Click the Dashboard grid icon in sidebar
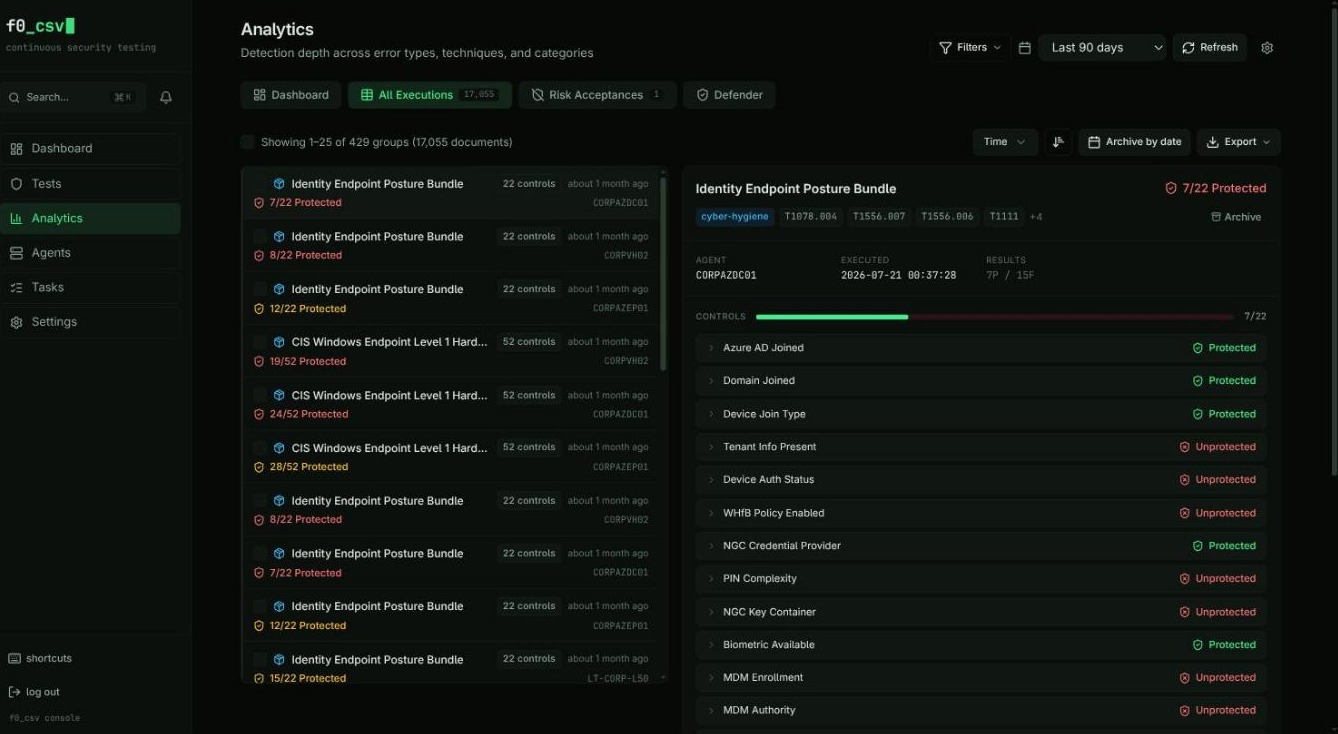1338x734 pixels. tap(16, 149)
